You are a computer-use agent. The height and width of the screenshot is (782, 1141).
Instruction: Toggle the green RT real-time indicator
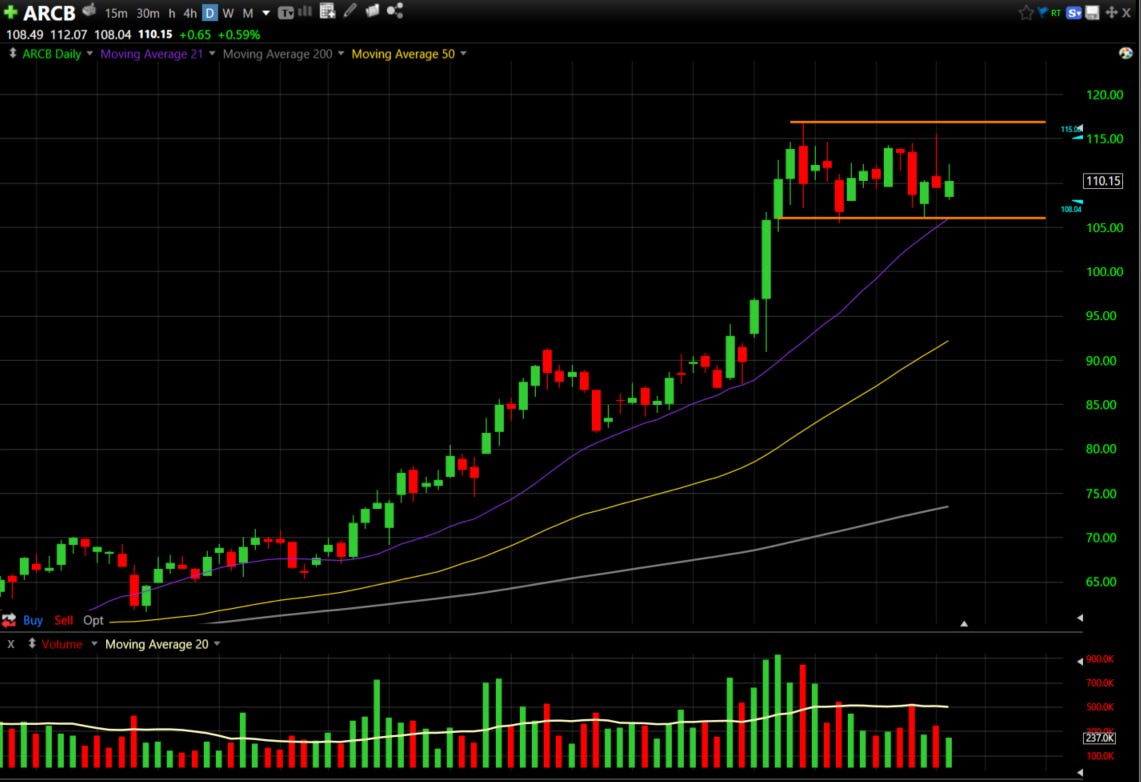1056,13
